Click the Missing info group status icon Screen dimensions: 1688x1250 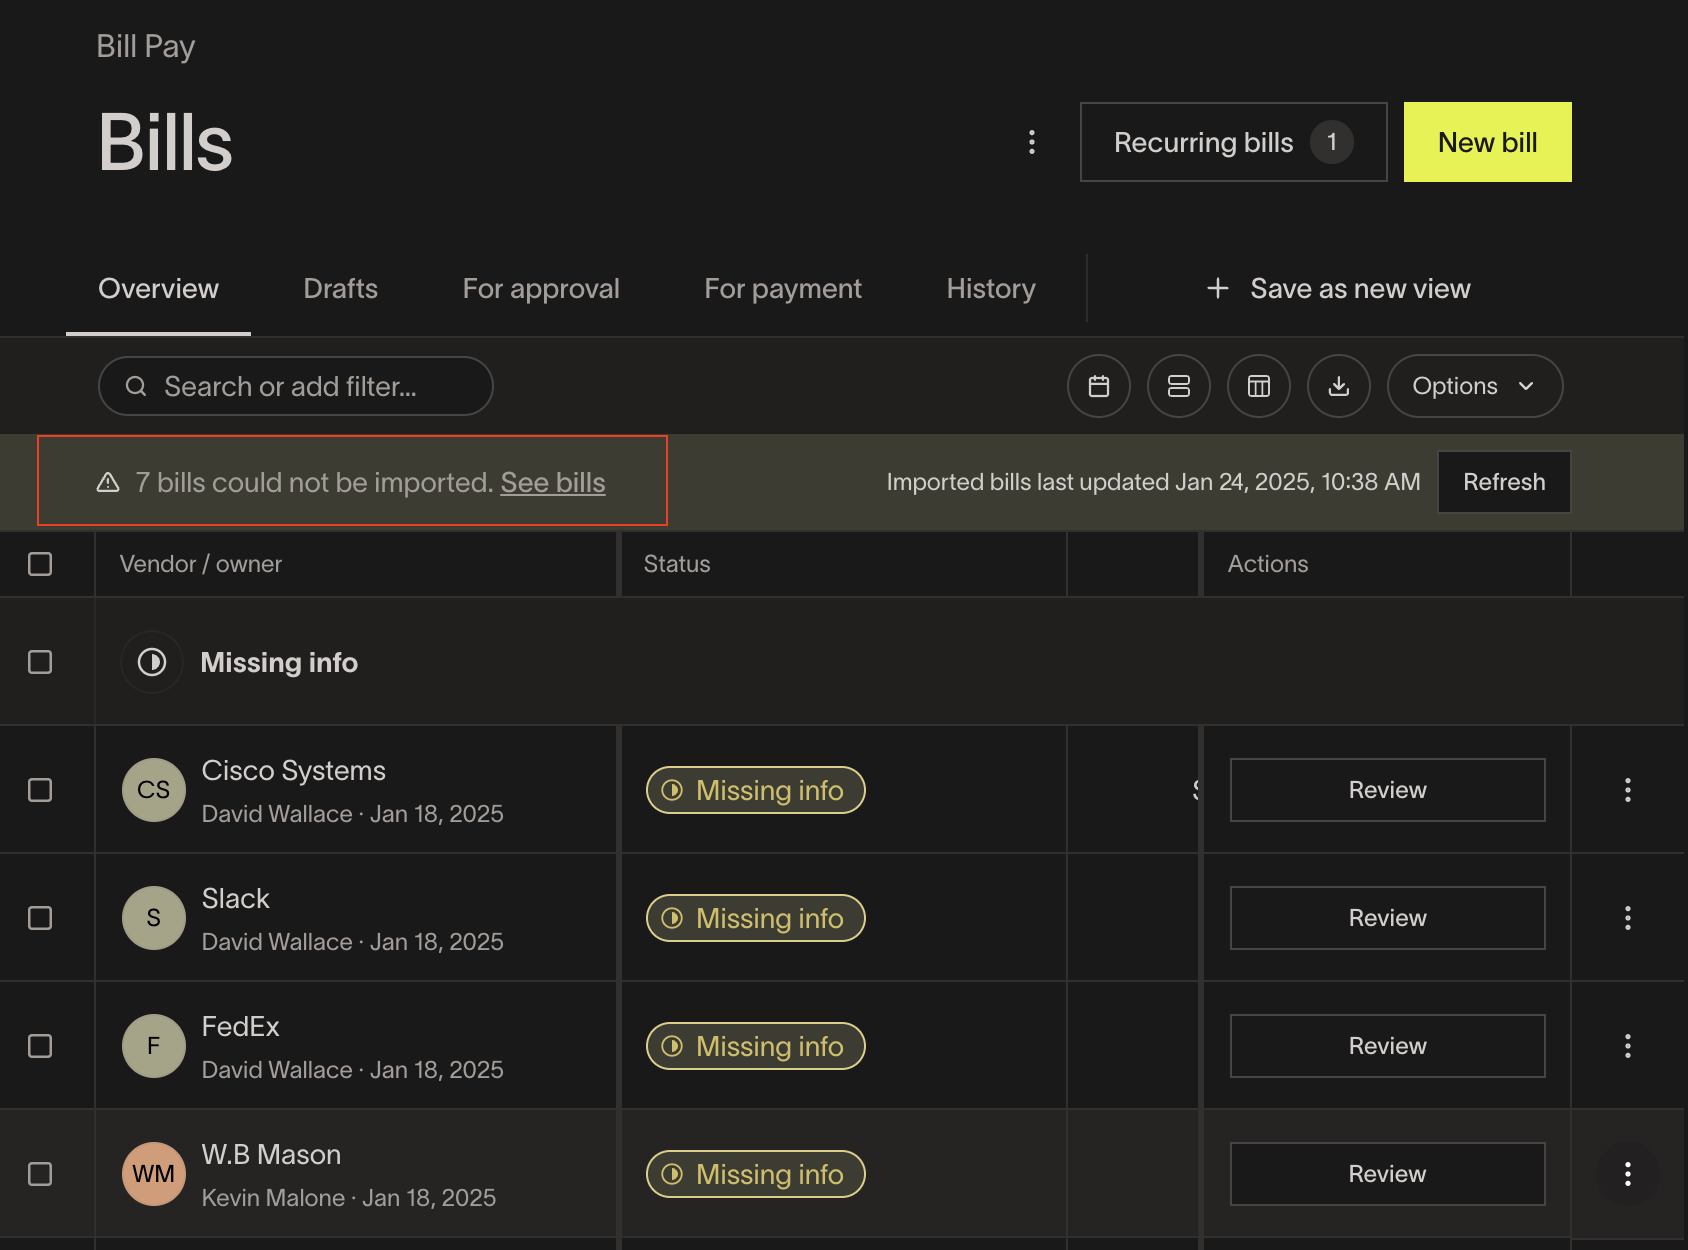coord(152,662)
